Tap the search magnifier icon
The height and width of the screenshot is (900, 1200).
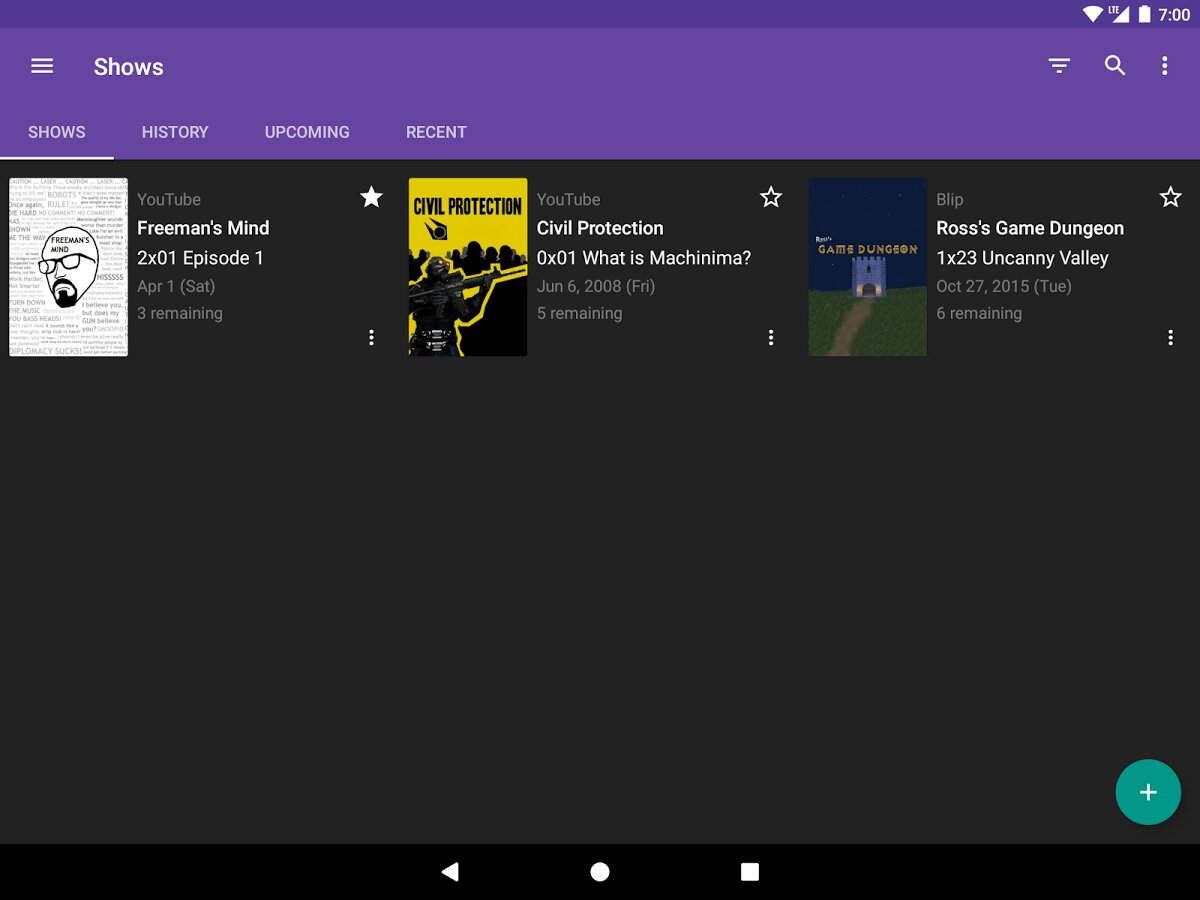(1114, 66)
